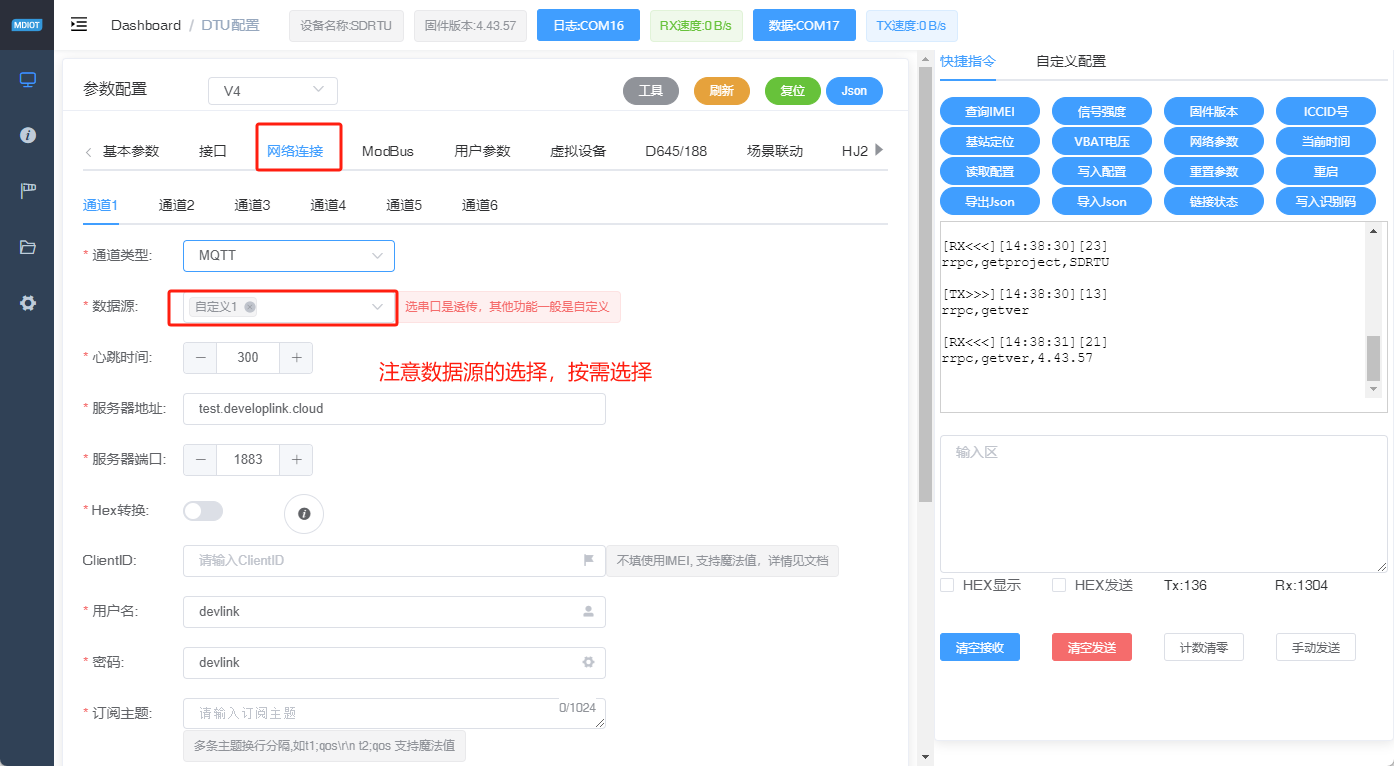Increase 服务器端口 with the plus button
The height and width of the screenshot is (766, 1394).
(x=296, y=459)
